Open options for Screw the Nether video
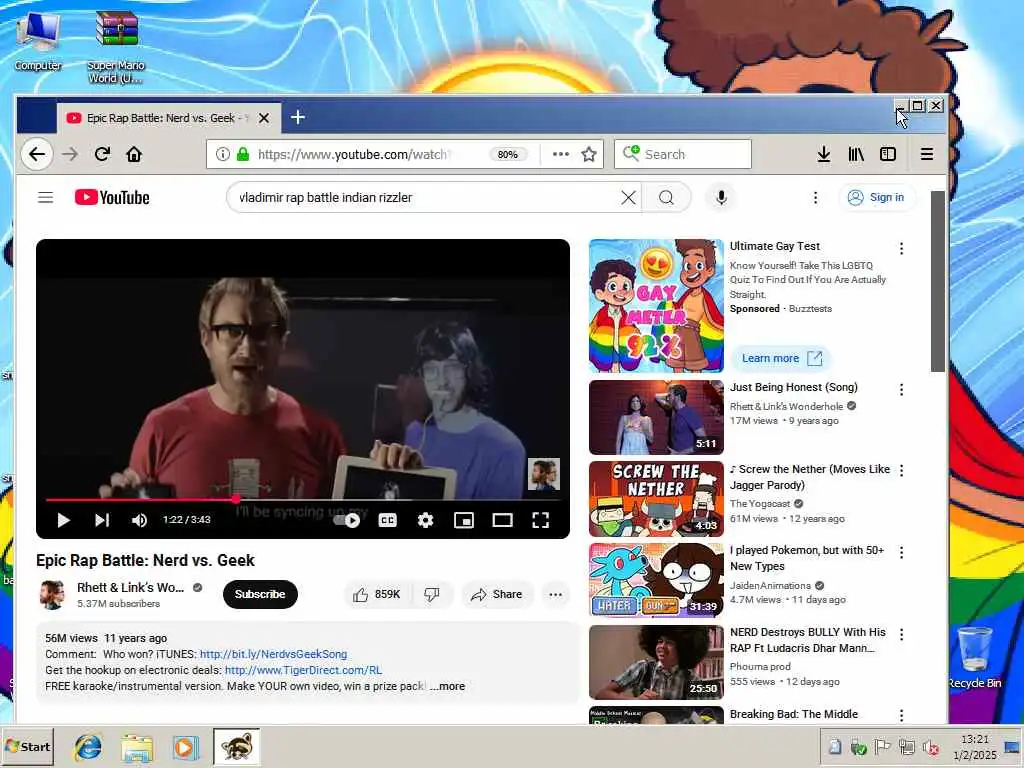The height and width of the screenshot is (768, 1024). coord(901,471)
